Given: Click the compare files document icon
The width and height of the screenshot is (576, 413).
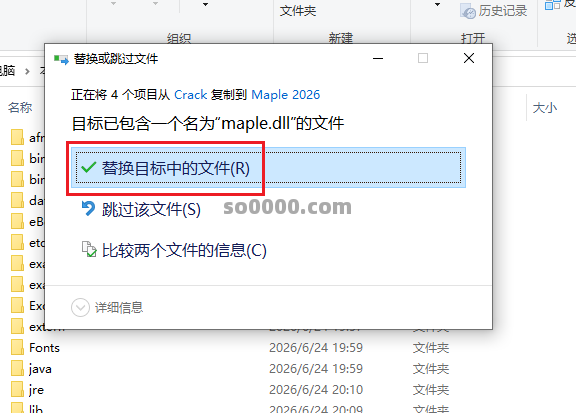Looking at the screenshot, I should [89, 249].
